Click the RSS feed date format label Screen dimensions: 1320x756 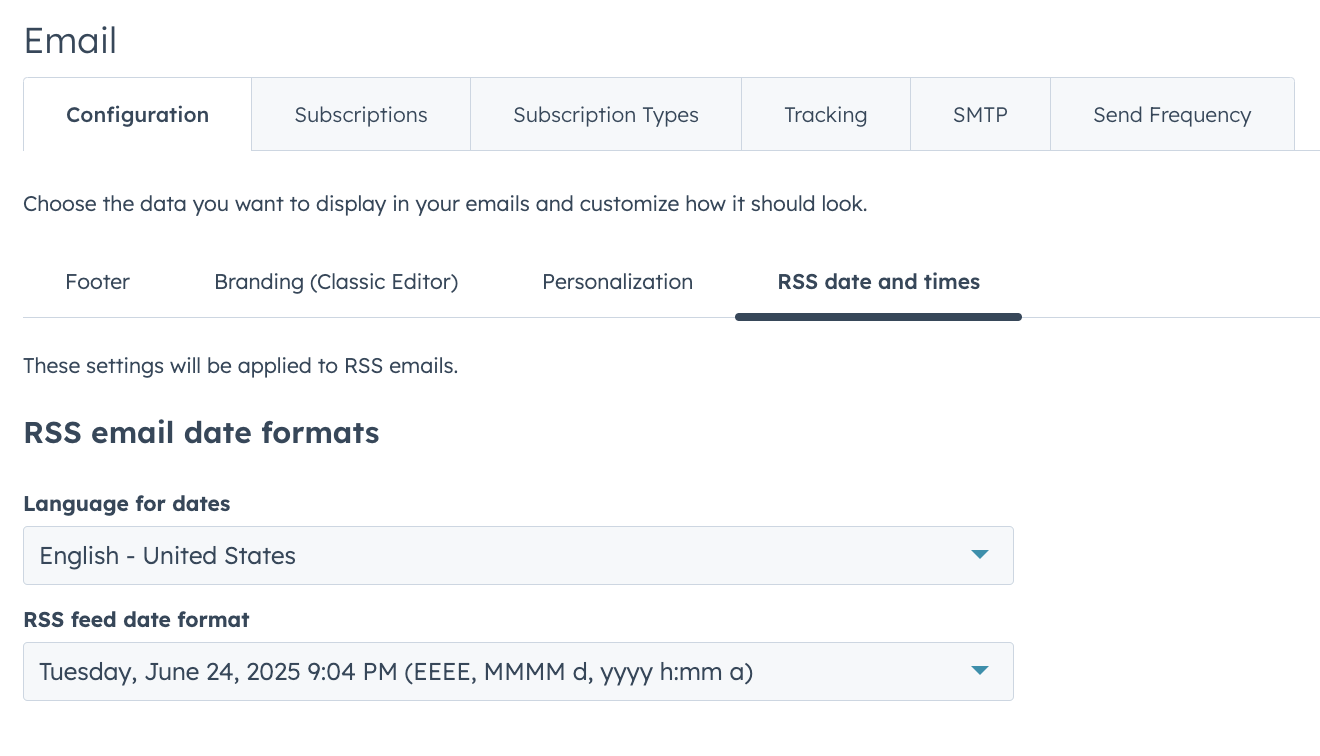tap(136, 619)
